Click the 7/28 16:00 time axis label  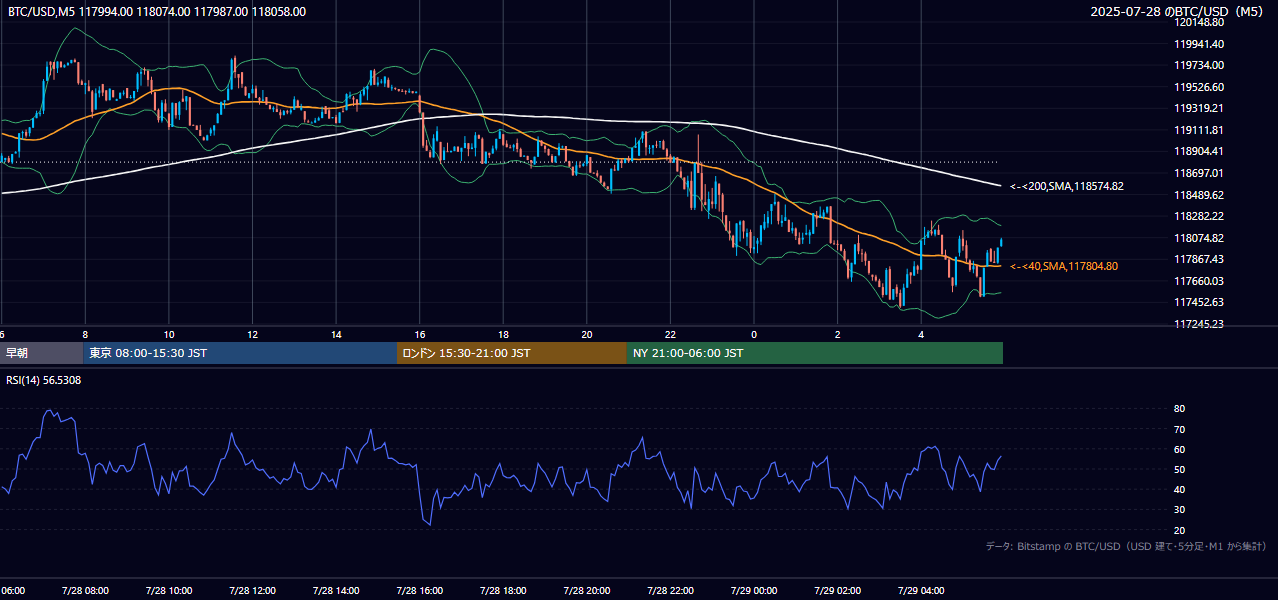420,591
